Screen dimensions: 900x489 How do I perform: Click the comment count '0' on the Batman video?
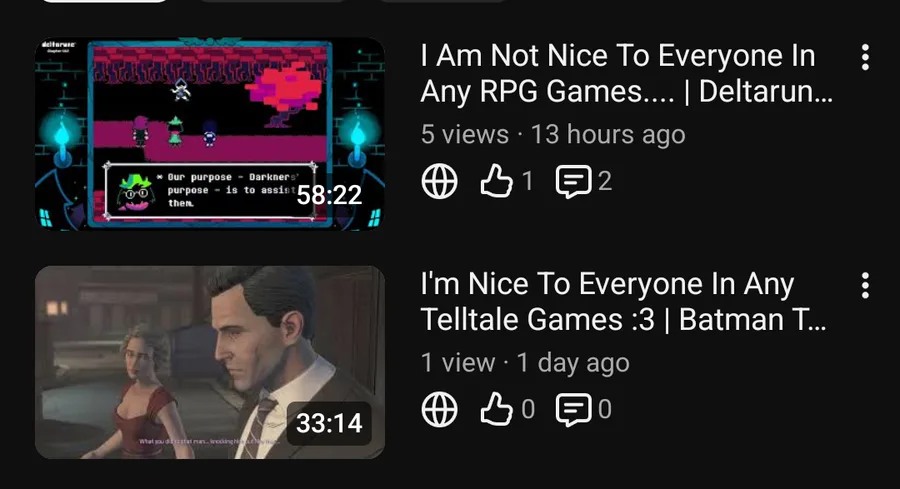click(x=605, y=410)
